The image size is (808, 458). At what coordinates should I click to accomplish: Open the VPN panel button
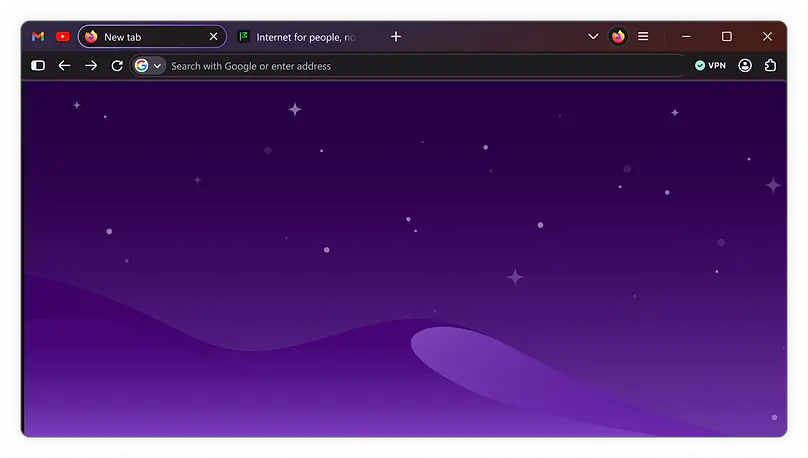(710, 65)
